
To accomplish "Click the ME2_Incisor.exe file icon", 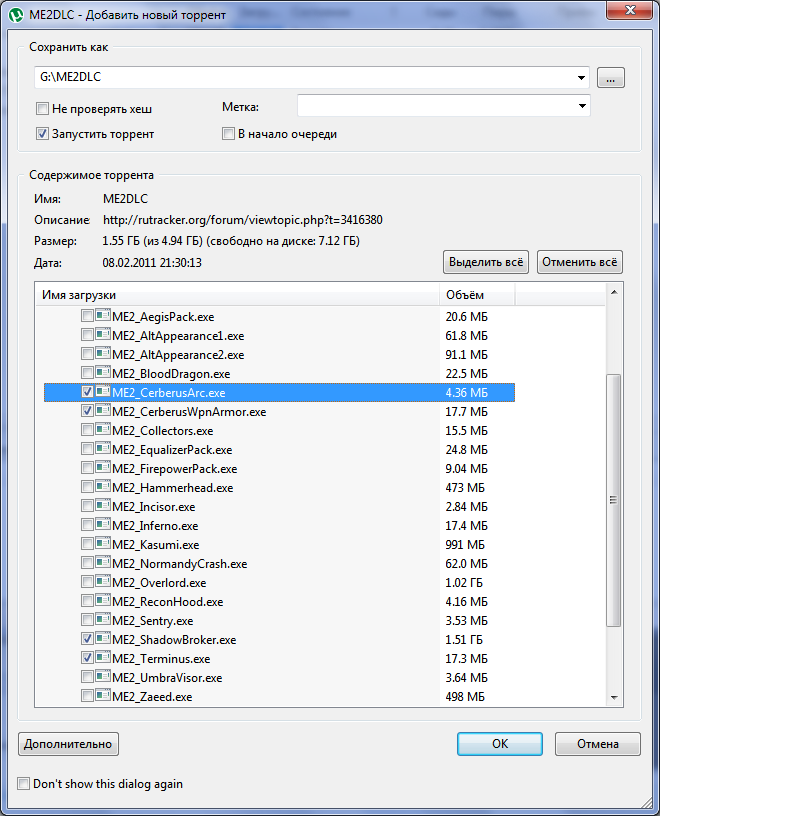I will tap(103, 506).
